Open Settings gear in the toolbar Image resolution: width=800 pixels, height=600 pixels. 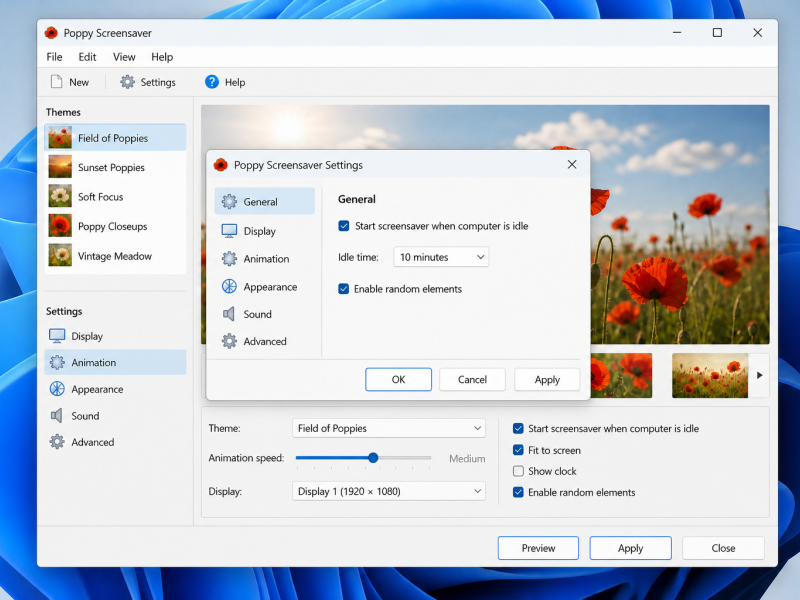click(x=127, y=82)
